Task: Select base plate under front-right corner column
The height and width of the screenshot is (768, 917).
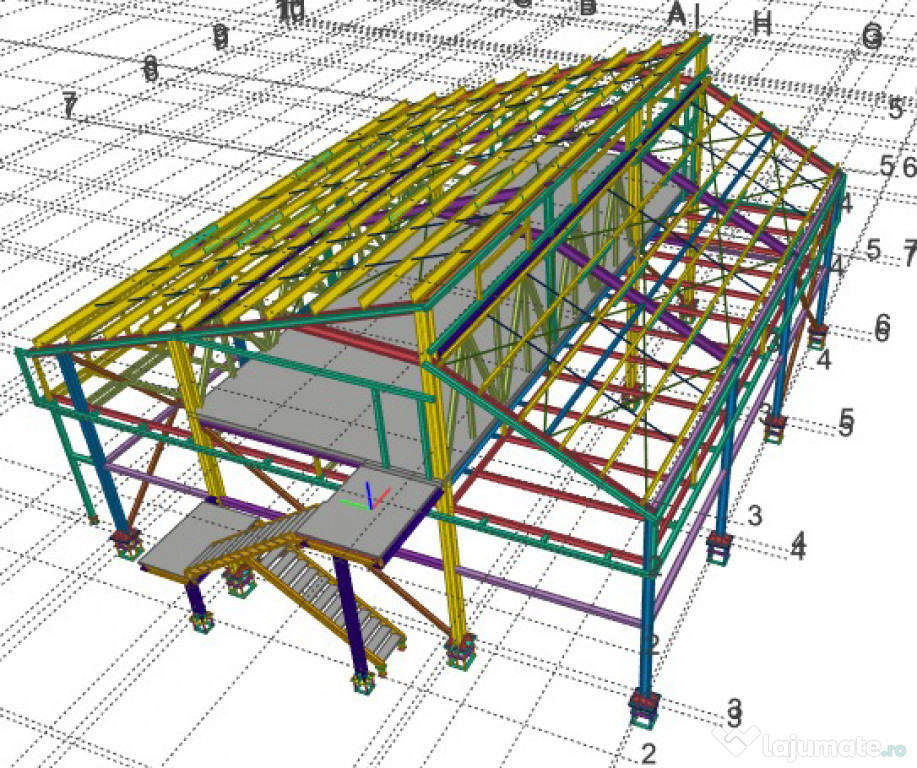Action: (645, 709)
